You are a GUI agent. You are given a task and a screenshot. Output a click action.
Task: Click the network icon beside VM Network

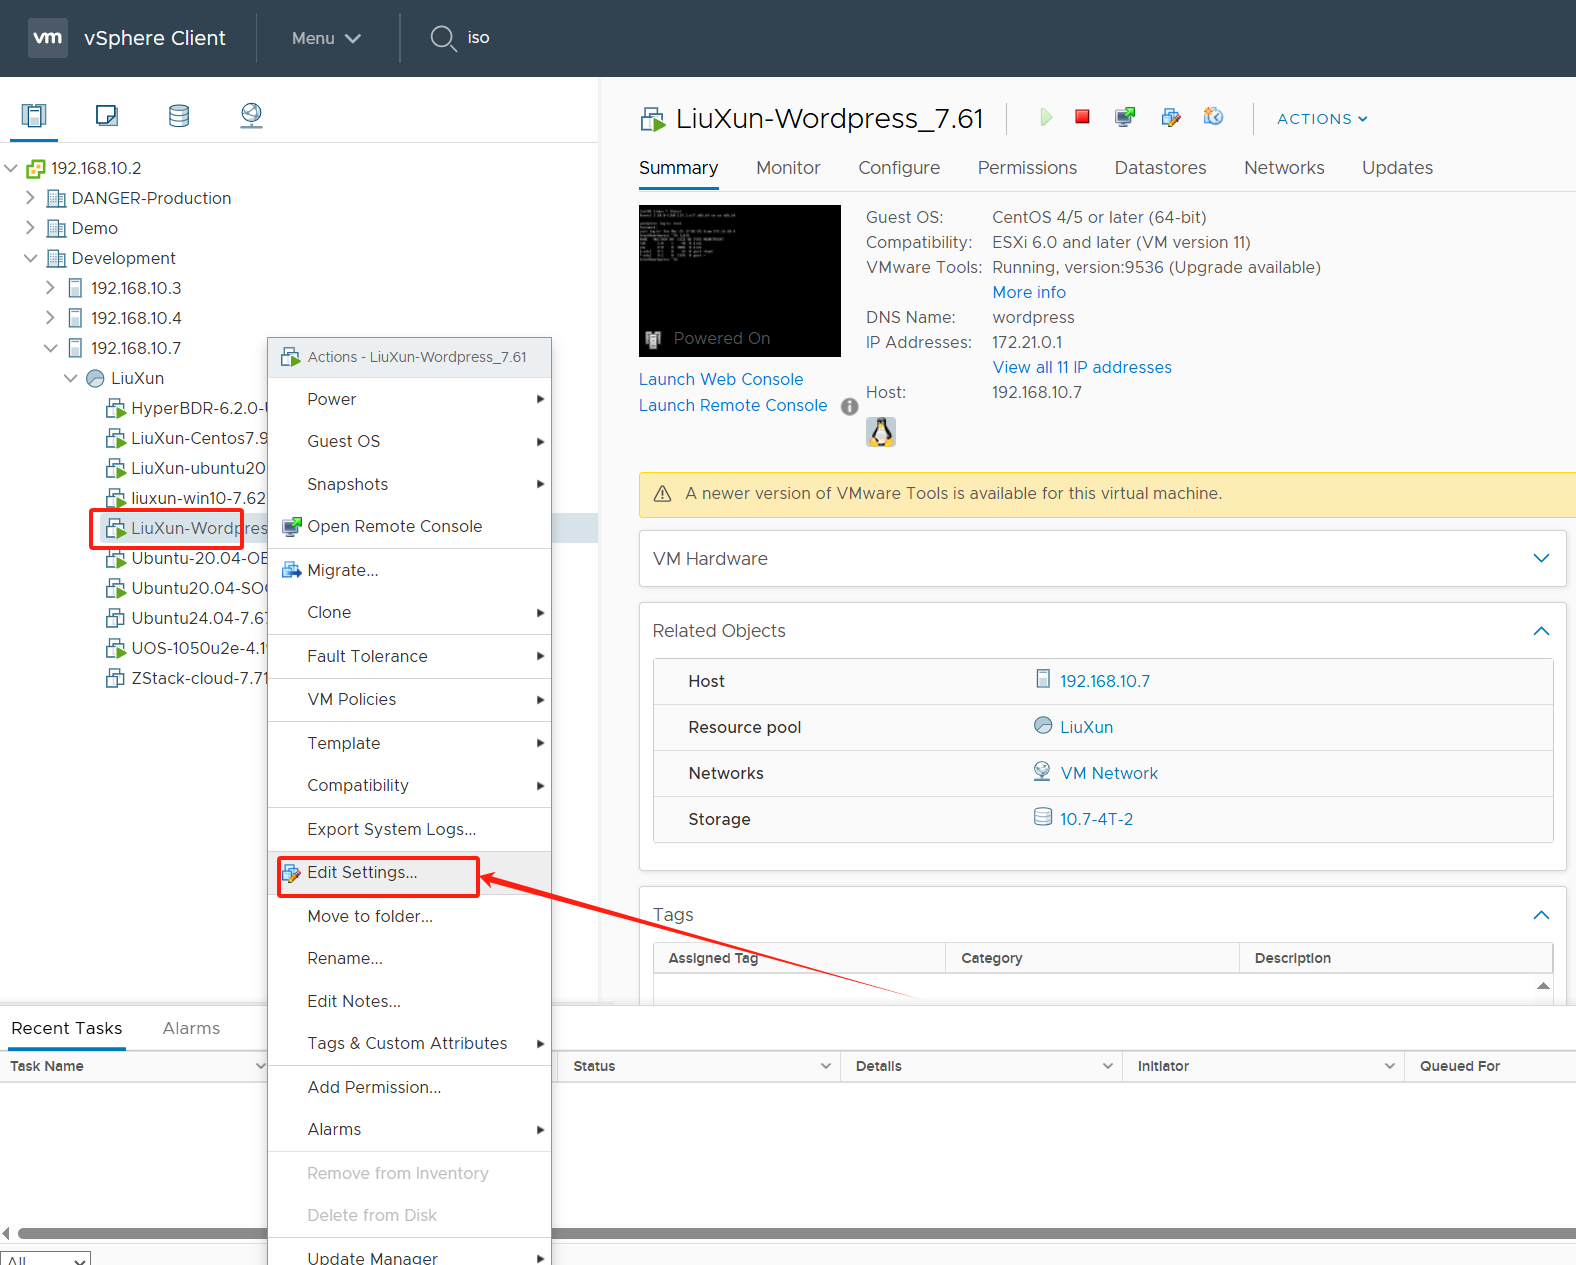1042,771
